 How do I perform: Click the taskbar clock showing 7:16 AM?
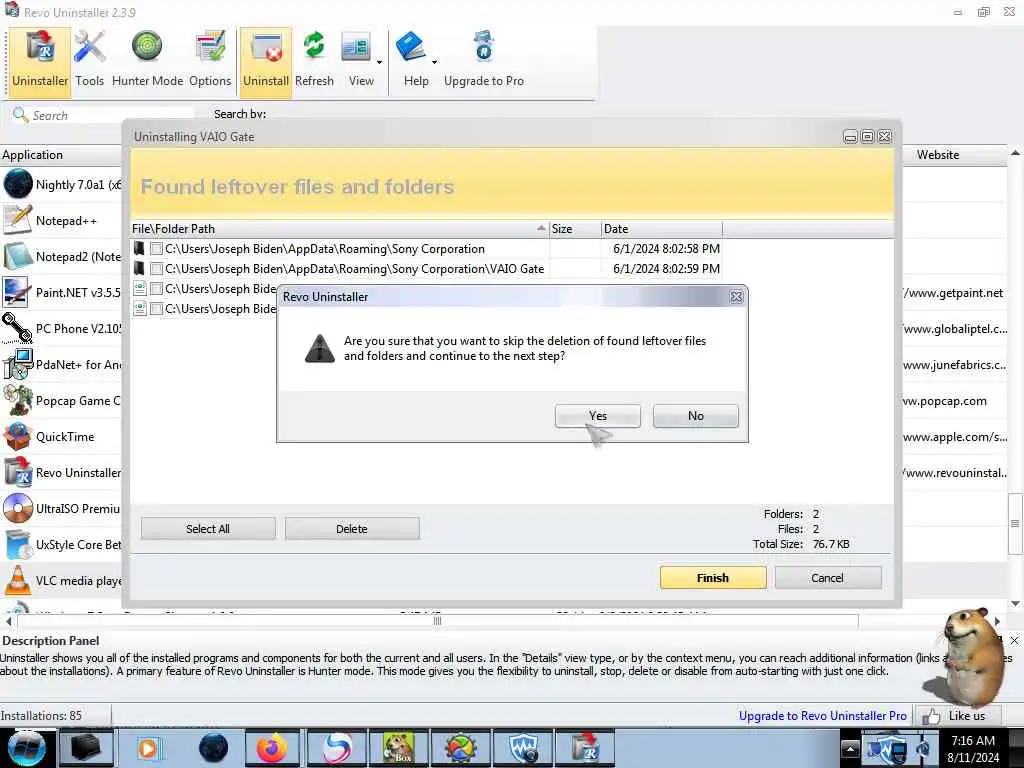pyautogui.click(x=973, y=748)
